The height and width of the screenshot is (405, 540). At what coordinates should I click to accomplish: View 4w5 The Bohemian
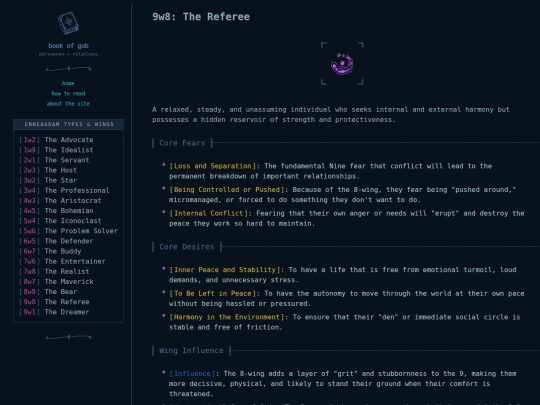[56, 211]
